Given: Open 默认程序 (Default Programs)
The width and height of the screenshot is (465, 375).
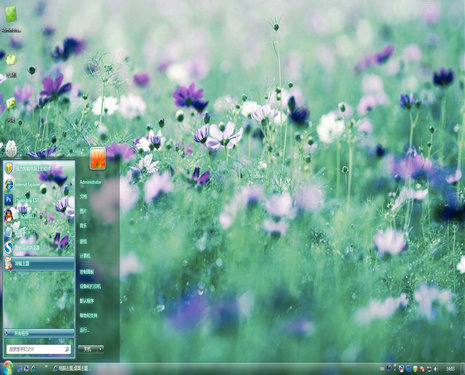Looking at the screenshot, I should (87, 301).
